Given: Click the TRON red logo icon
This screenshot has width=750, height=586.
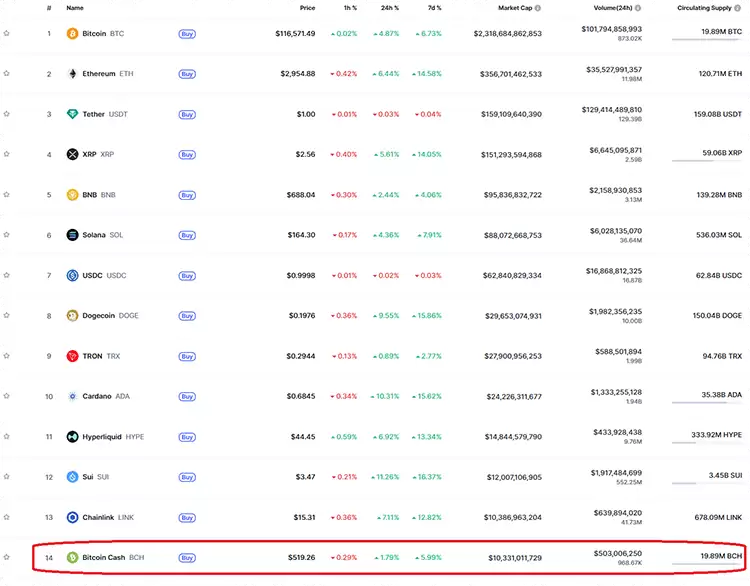Looking at the screenshot, I should (x=72, y=356).
